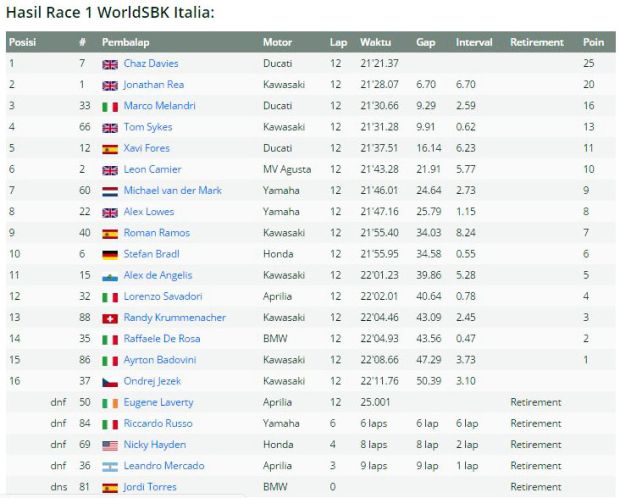Image resolution: width=620 pixels, height=498 pixels.
Task: Click UK flag next to Jonathan Rea
Action: [110, 86]
